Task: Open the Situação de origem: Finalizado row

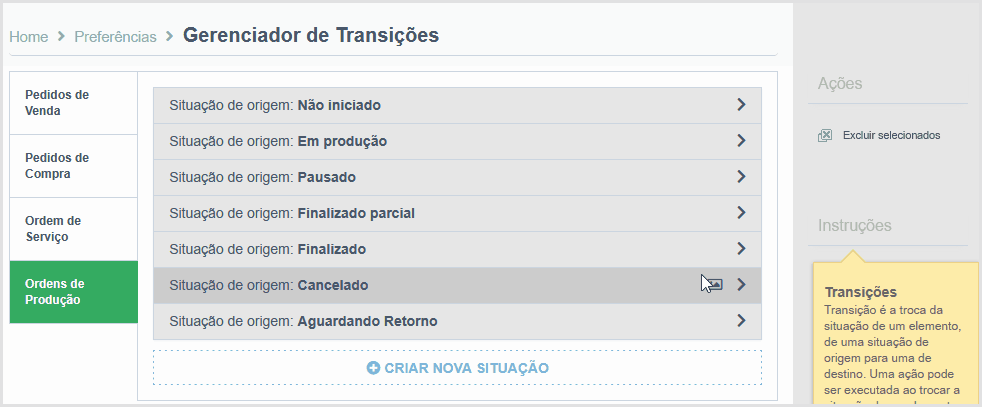Action: (457, 249)
